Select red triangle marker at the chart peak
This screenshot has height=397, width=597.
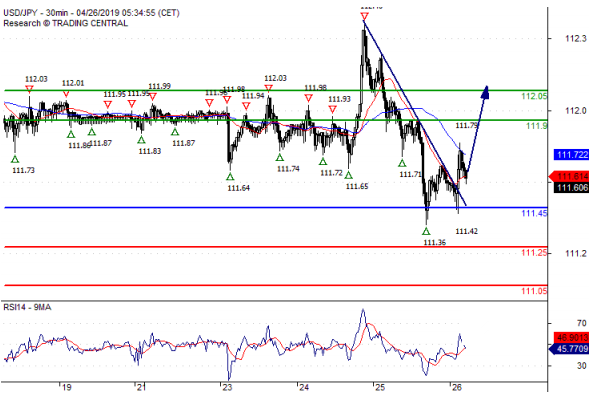click(364, 16)
